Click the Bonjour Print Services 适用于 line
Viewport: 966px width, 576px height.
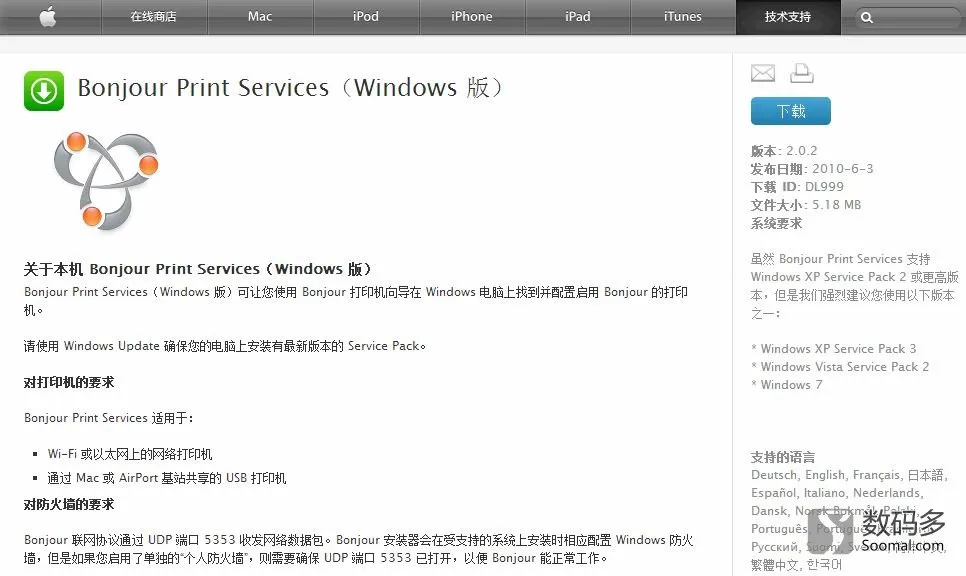click(x=108, y=418)
